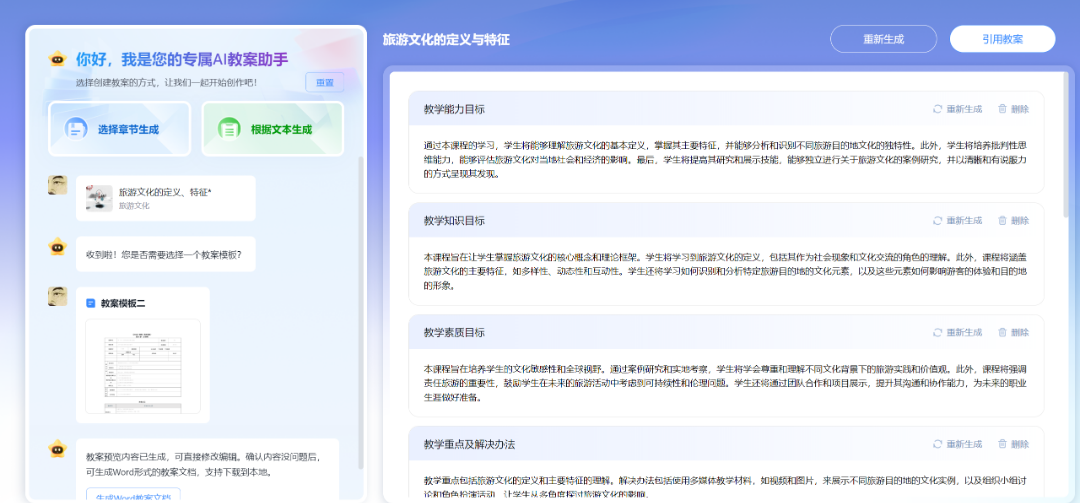1080x503 pixels.
Task: Click the refresh icon in 教学能力目标 section
Action: (x=937, y=109)
